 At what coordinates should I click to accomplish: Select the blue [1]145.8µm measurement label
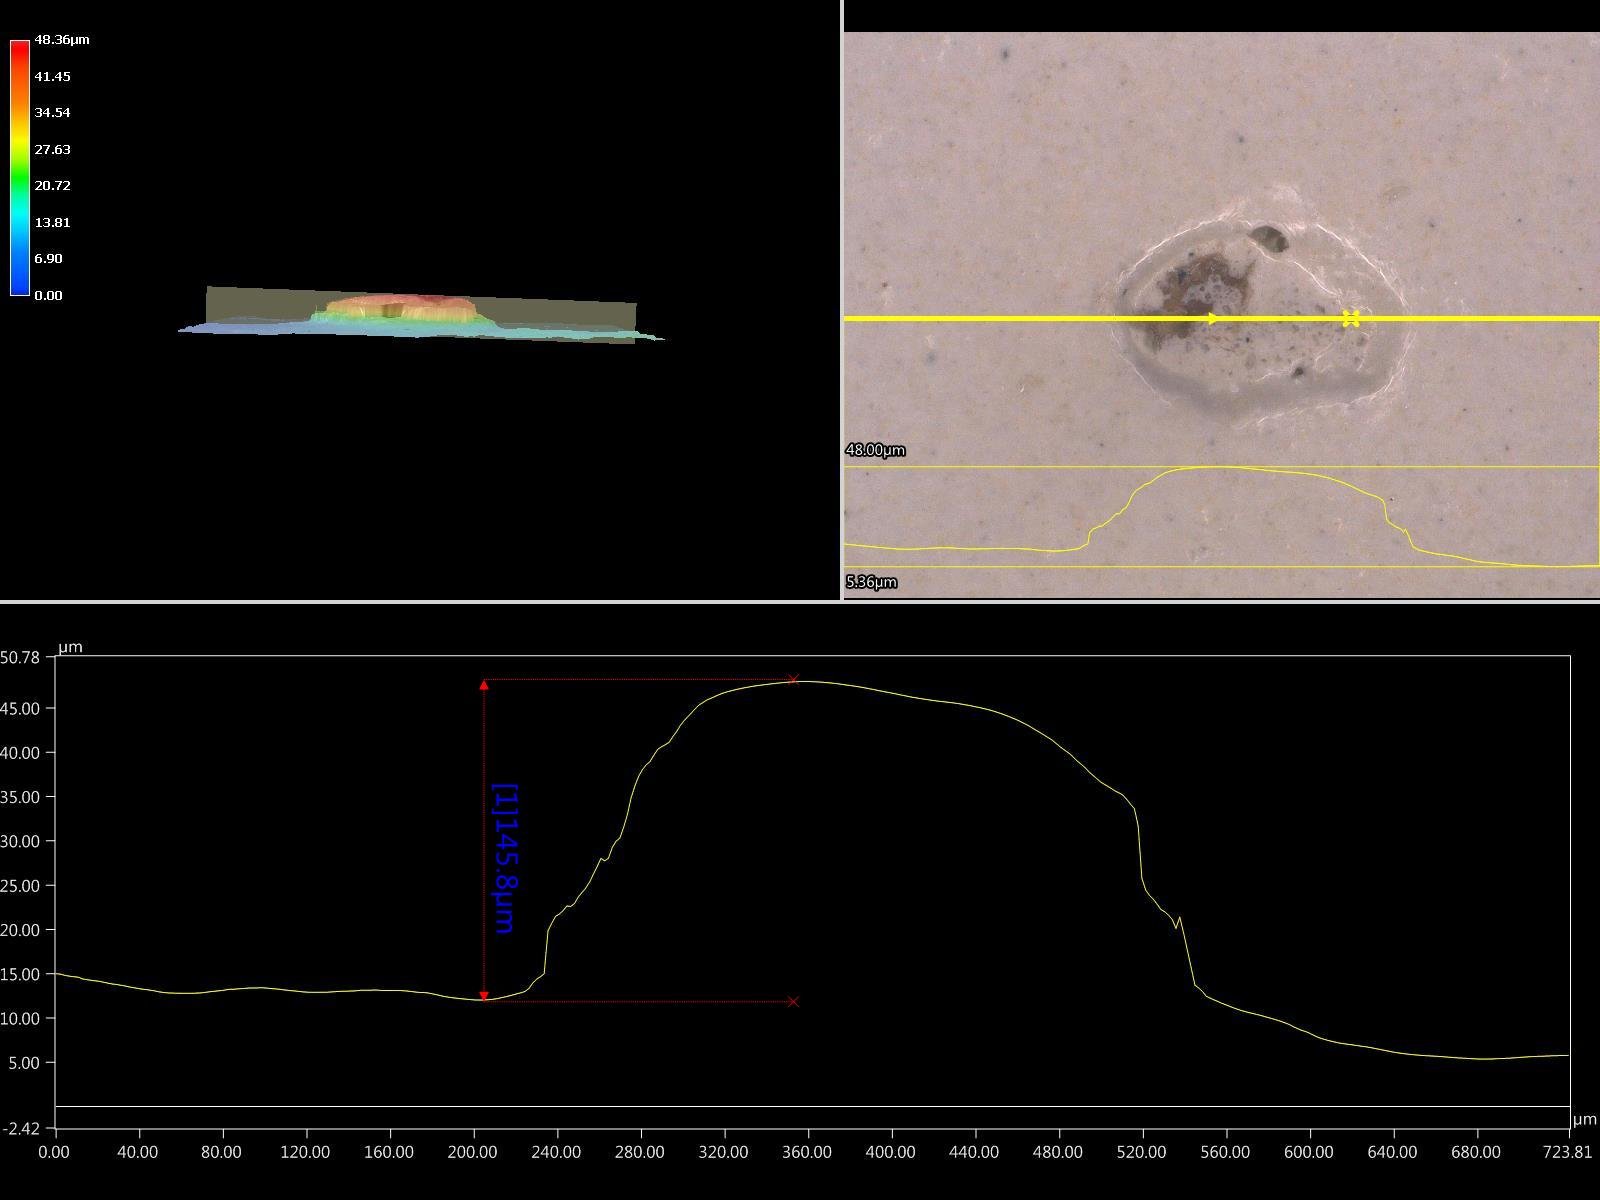pos(506,858)
